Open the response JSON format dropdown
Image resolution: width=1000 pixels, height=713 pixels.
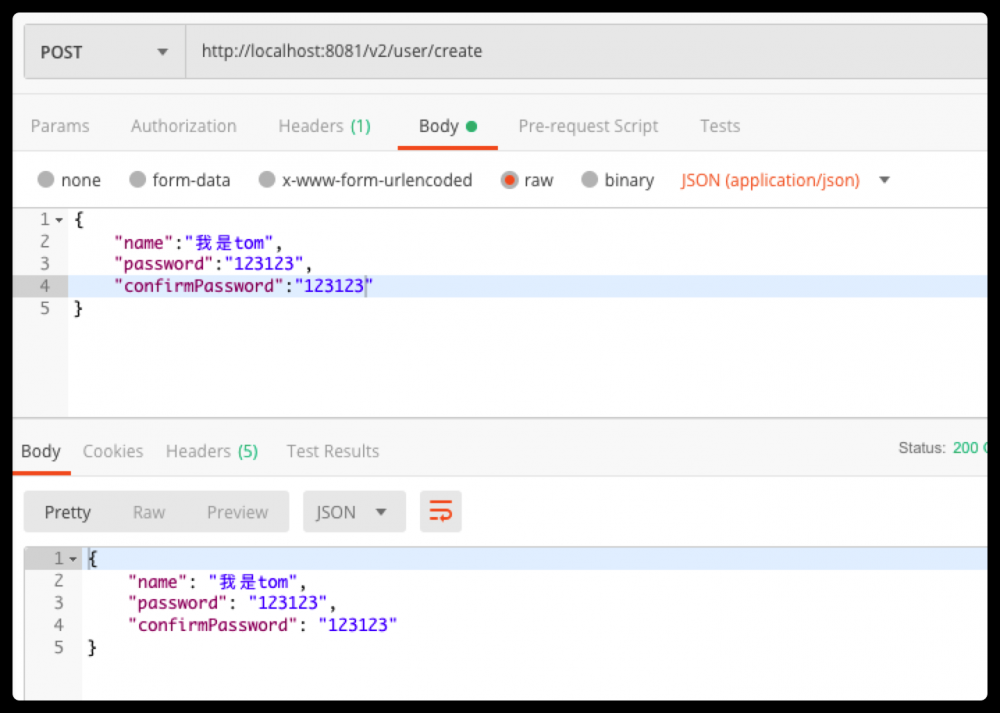point(354,512)
